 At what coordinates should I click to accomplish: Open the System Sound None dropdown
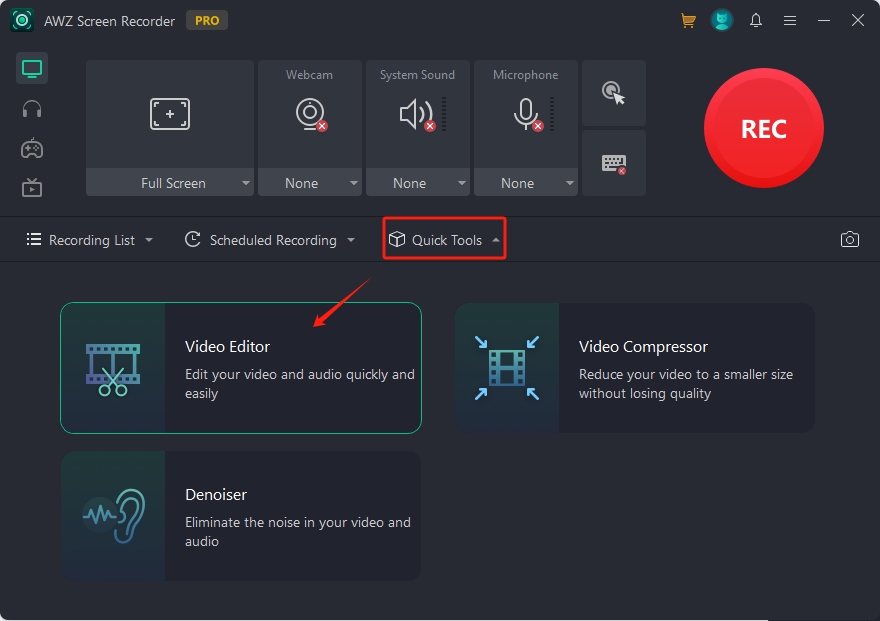(x=418, y=183)
